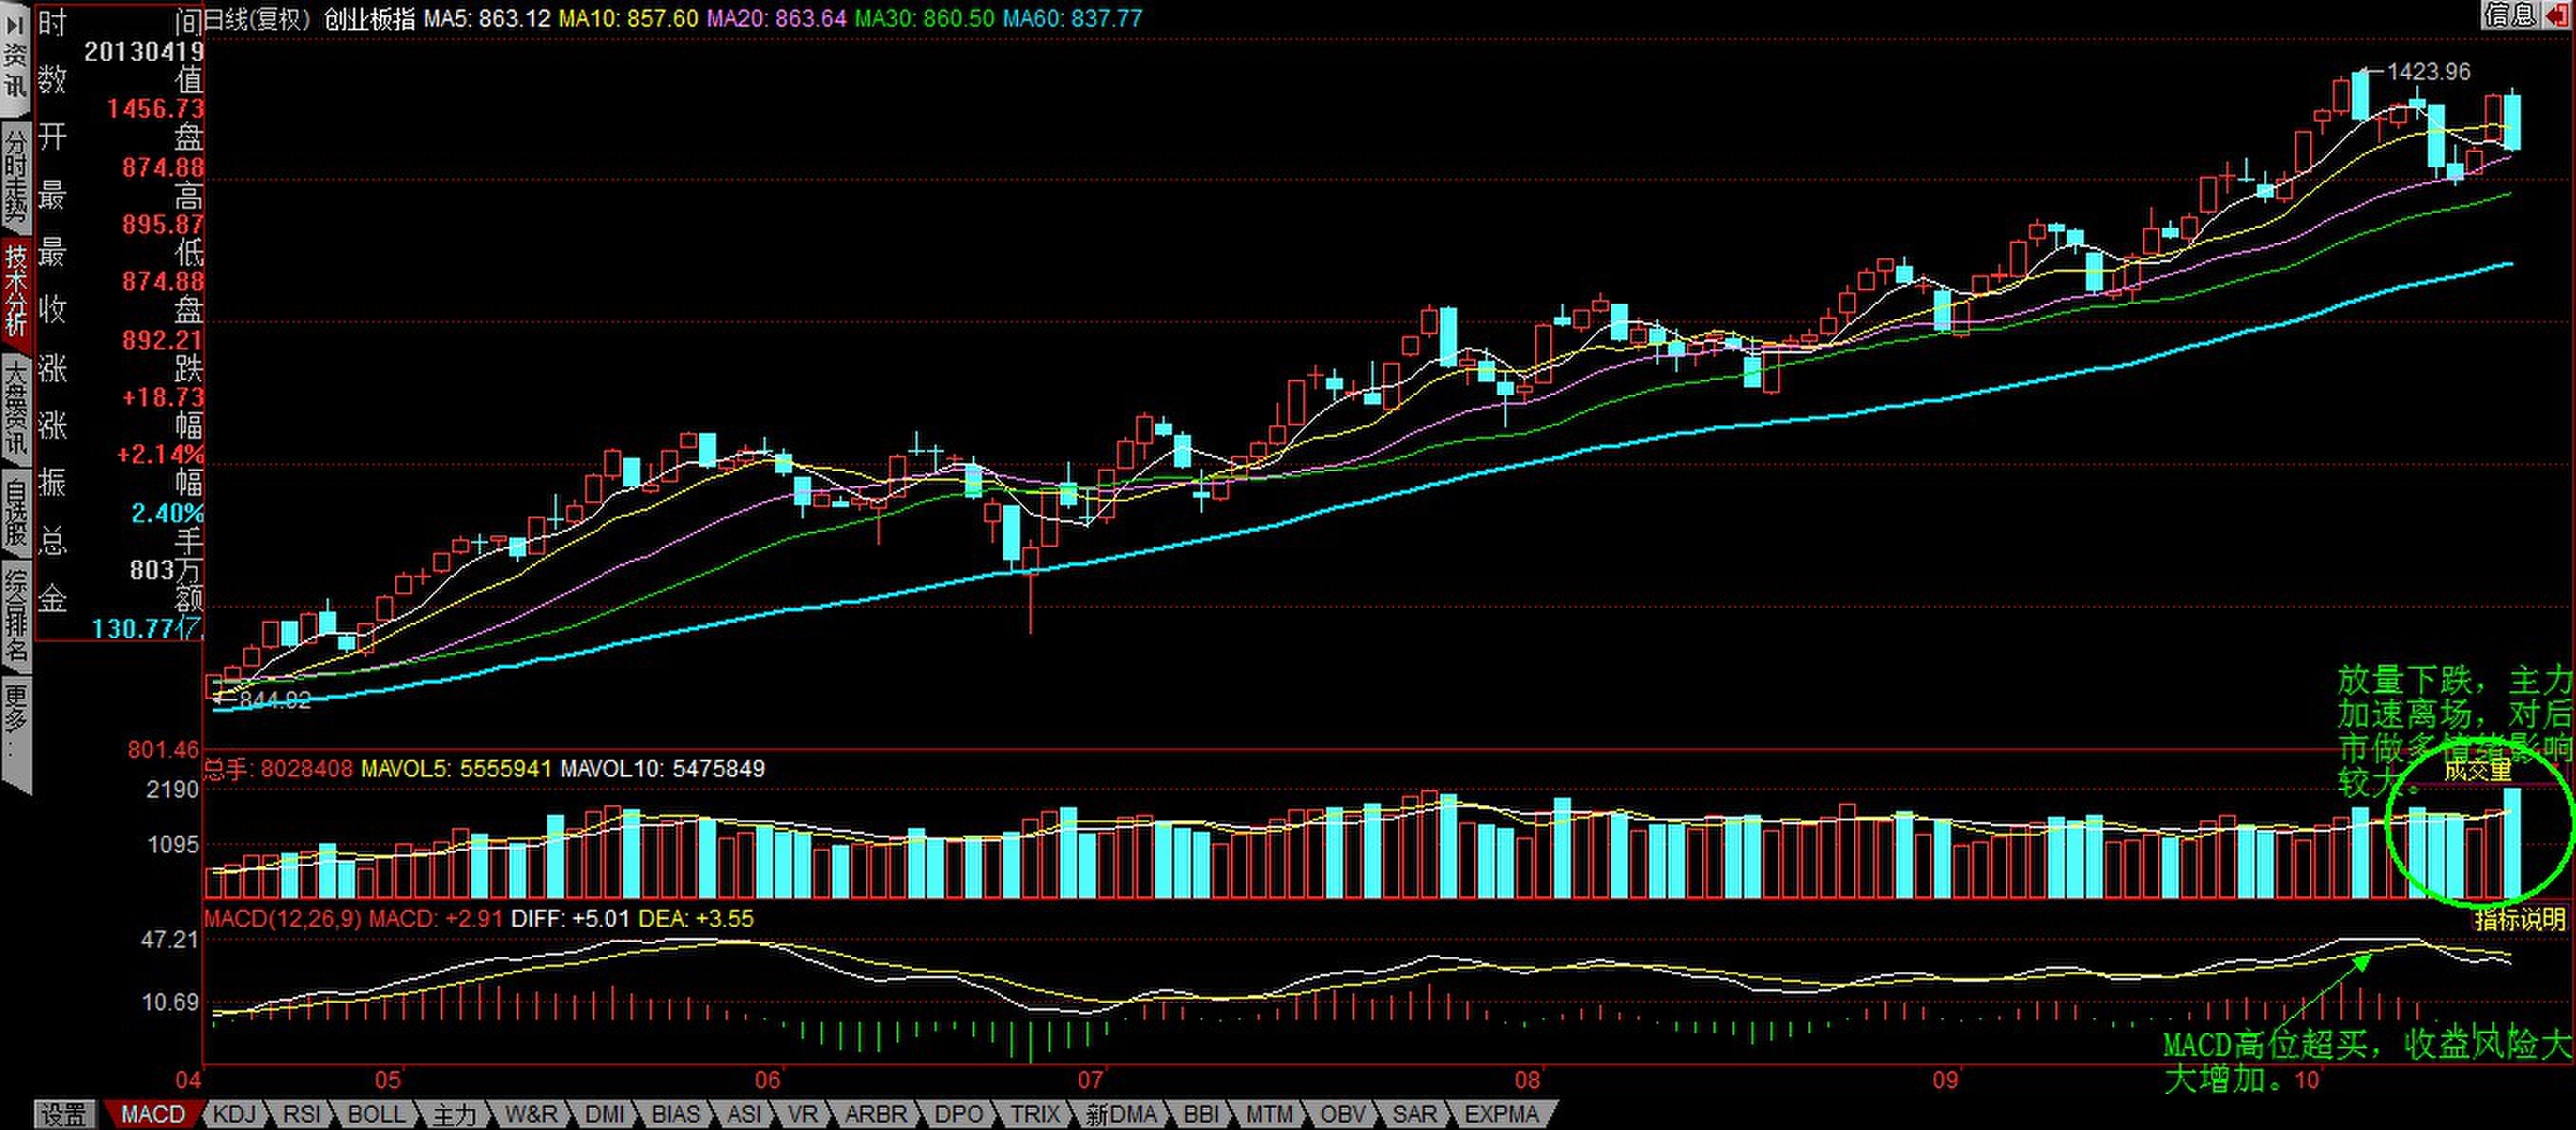Click the 801.46 price axis value
The width and height of the screenshot is (2576, 1130).
pos(163,749)
